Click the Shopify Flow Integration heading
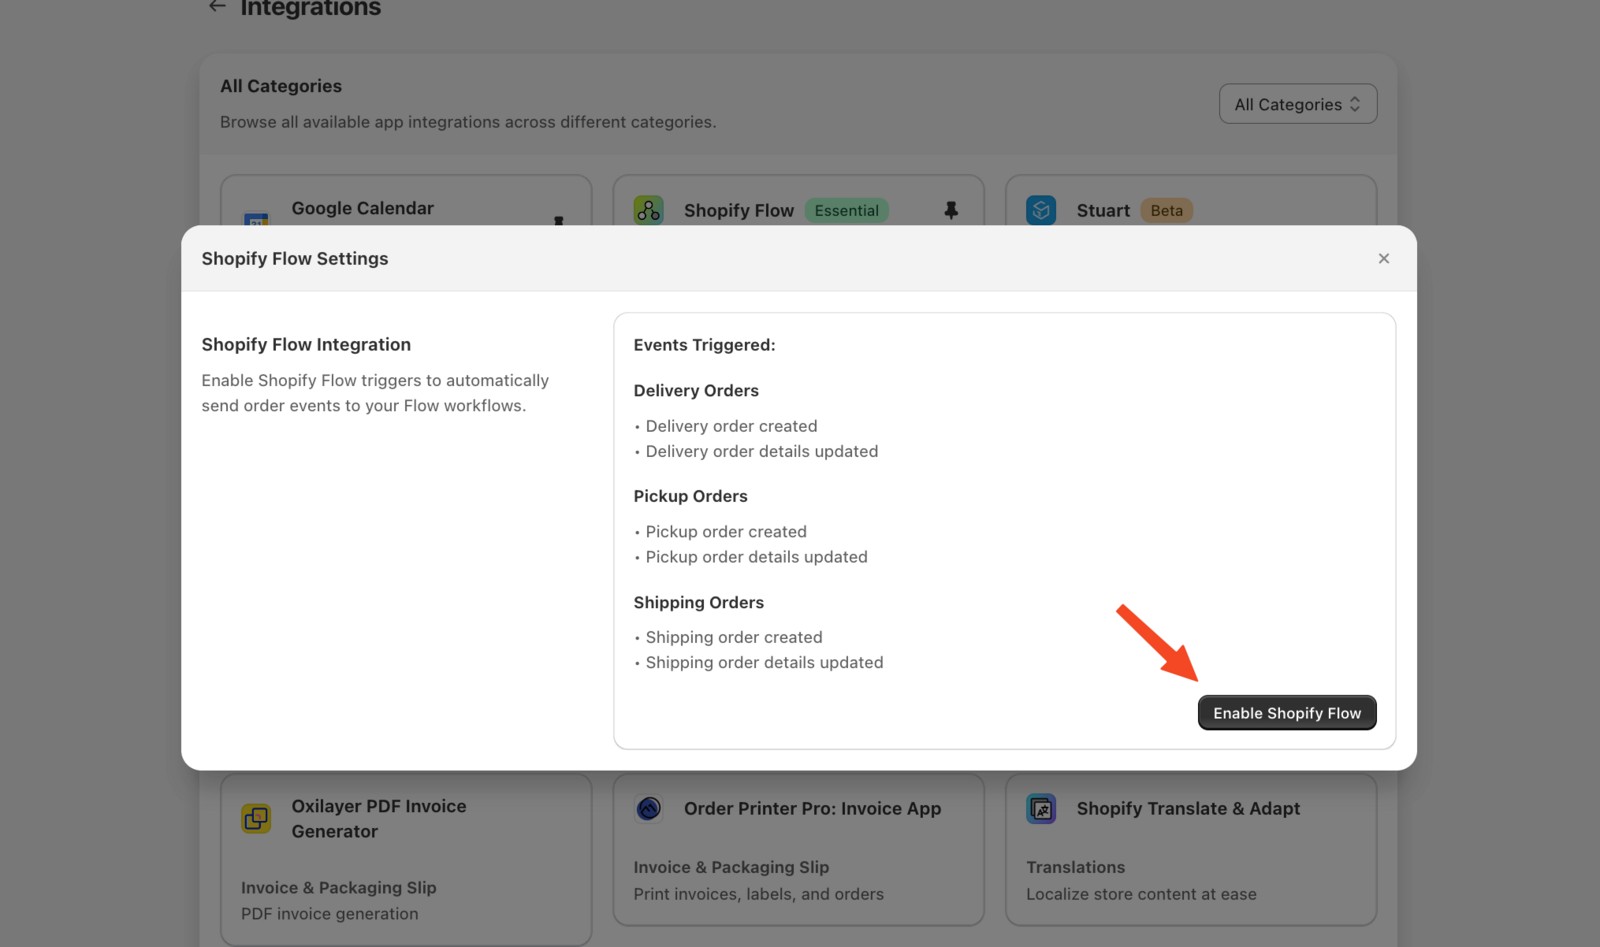 (x=306, y=344)
